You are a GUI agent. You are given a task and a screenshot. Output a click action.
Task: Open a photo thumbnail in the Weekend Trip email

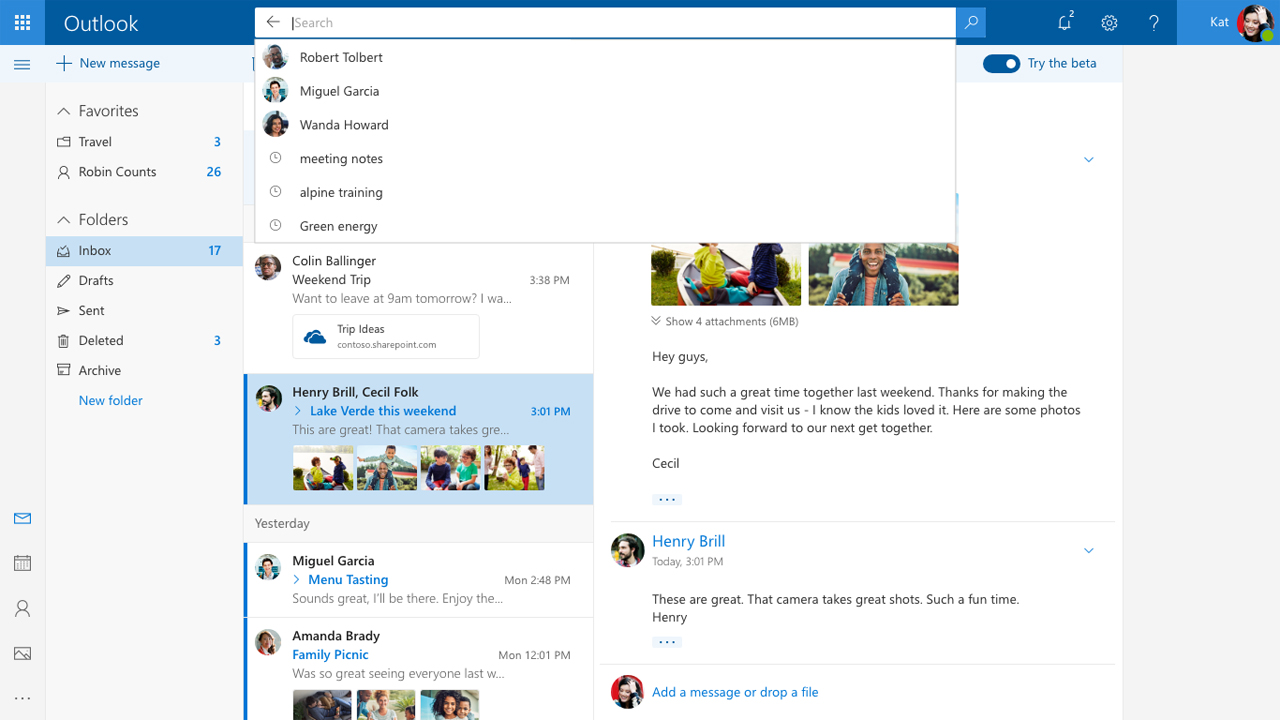(x=726, y=273)
